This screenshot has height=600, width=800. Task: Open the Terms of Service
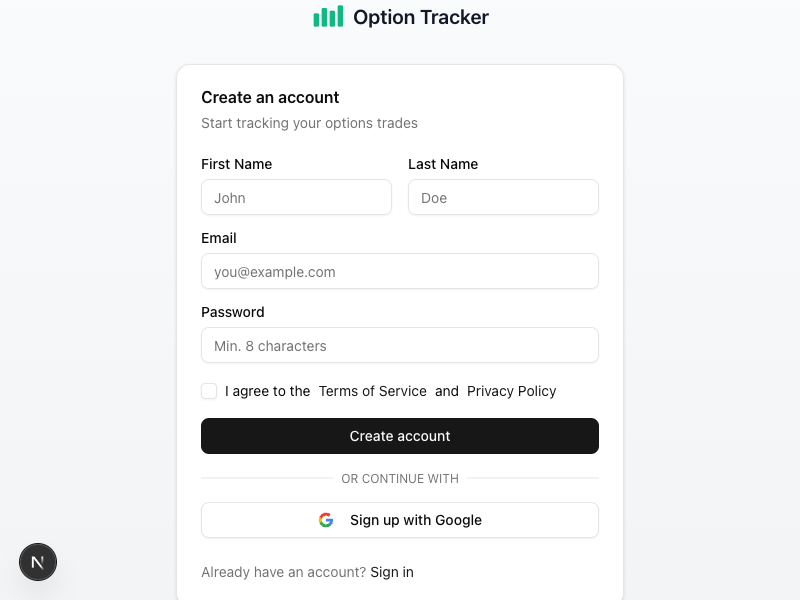[373, 391]
